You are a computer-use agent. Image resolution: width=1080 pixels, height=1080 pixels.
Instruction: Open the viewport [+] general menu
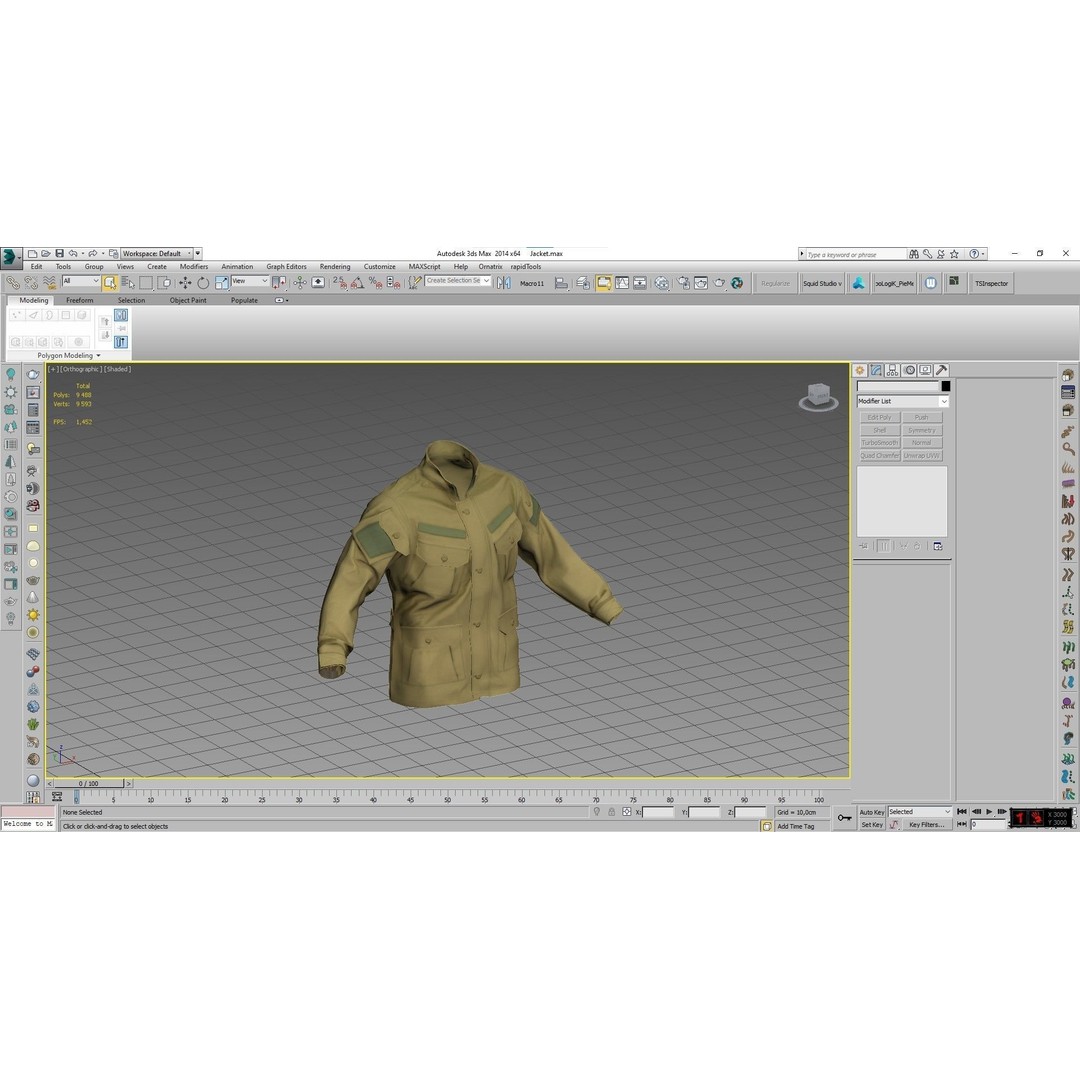point(53,369)
